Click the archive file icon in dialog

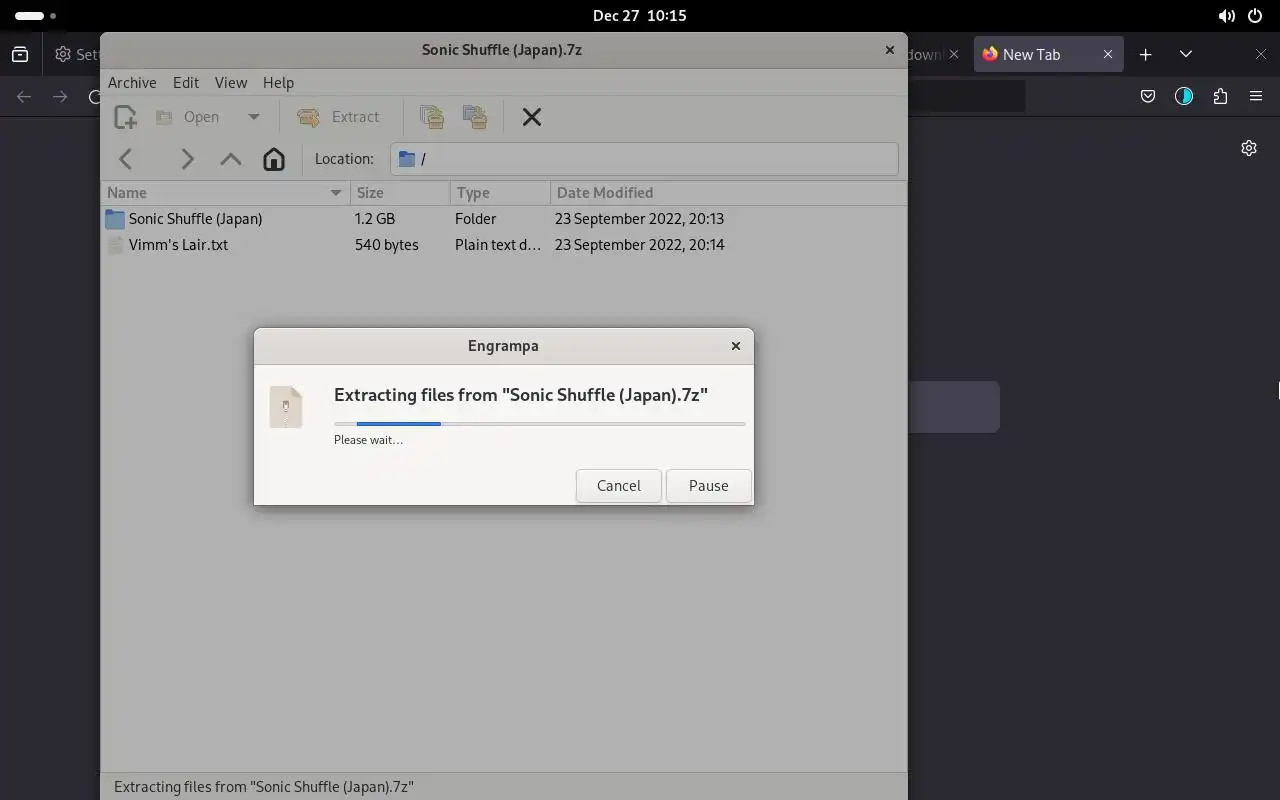[x=286, y=407]
